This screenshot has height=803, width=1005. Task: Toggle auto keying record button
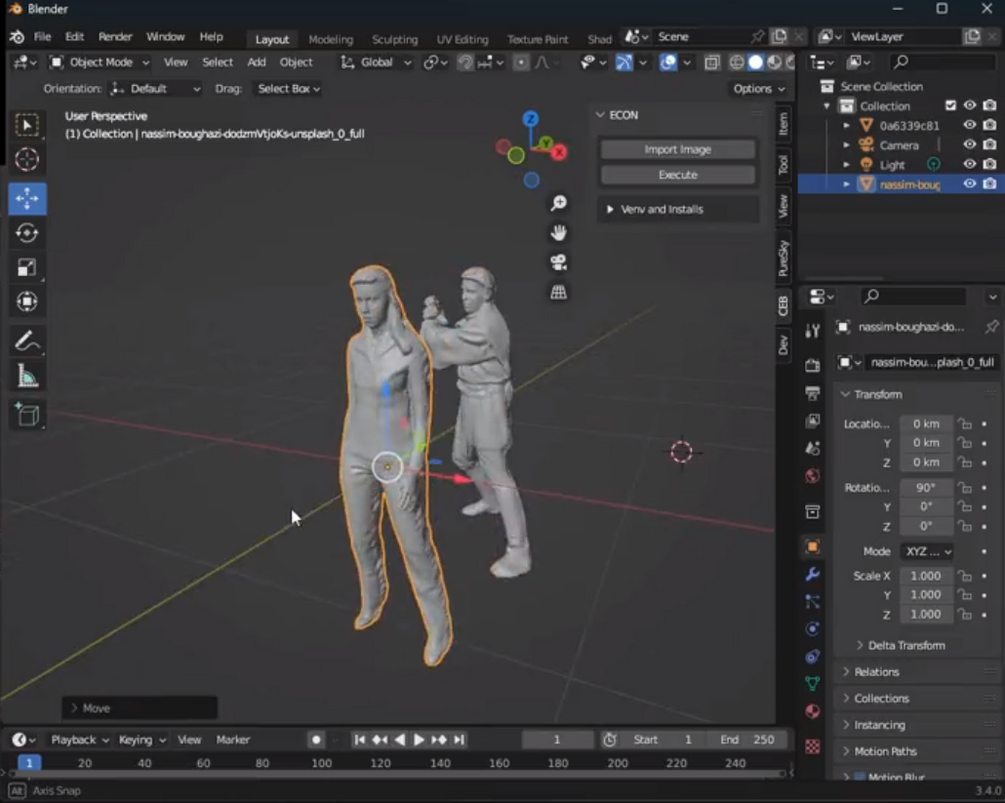[316, 740]
